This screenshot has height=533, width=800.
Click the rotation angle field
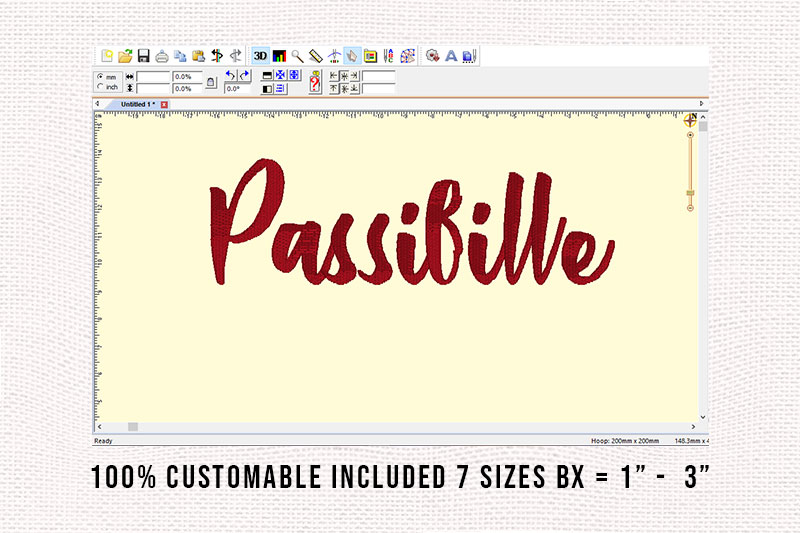[238, 89]
